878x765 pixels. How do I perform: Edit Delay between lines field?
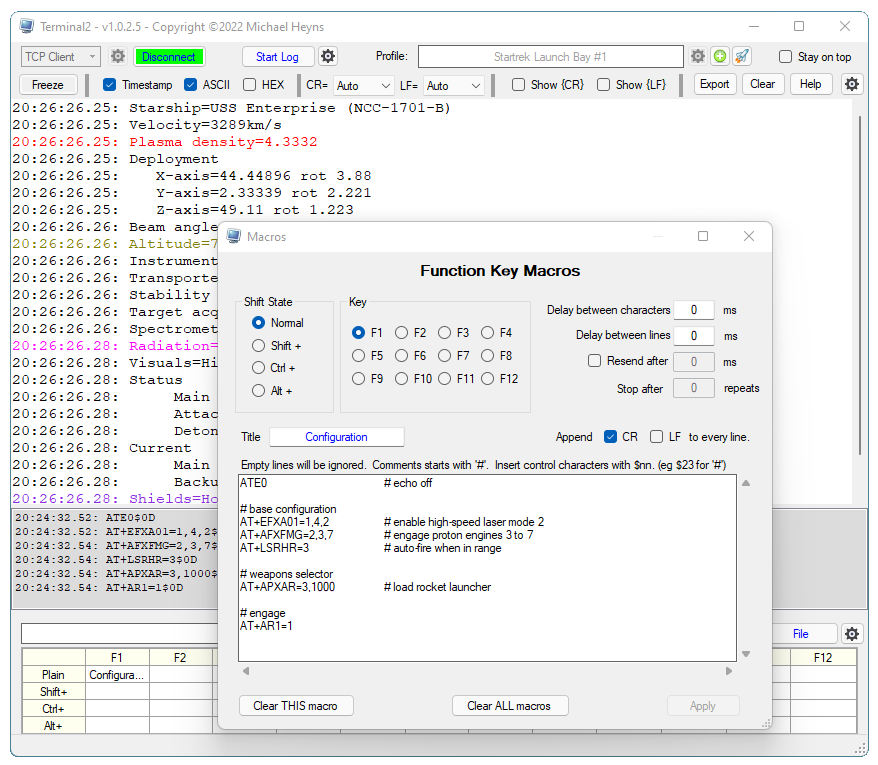point(694,335)
